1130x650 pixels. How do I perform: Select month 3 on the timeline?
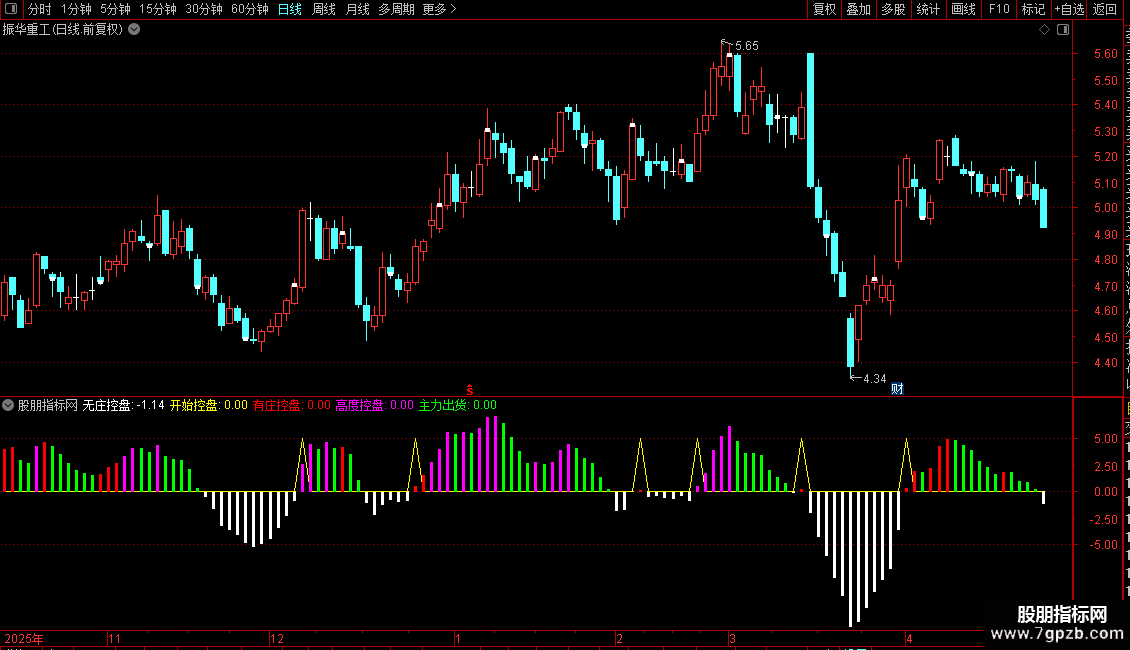732,638
